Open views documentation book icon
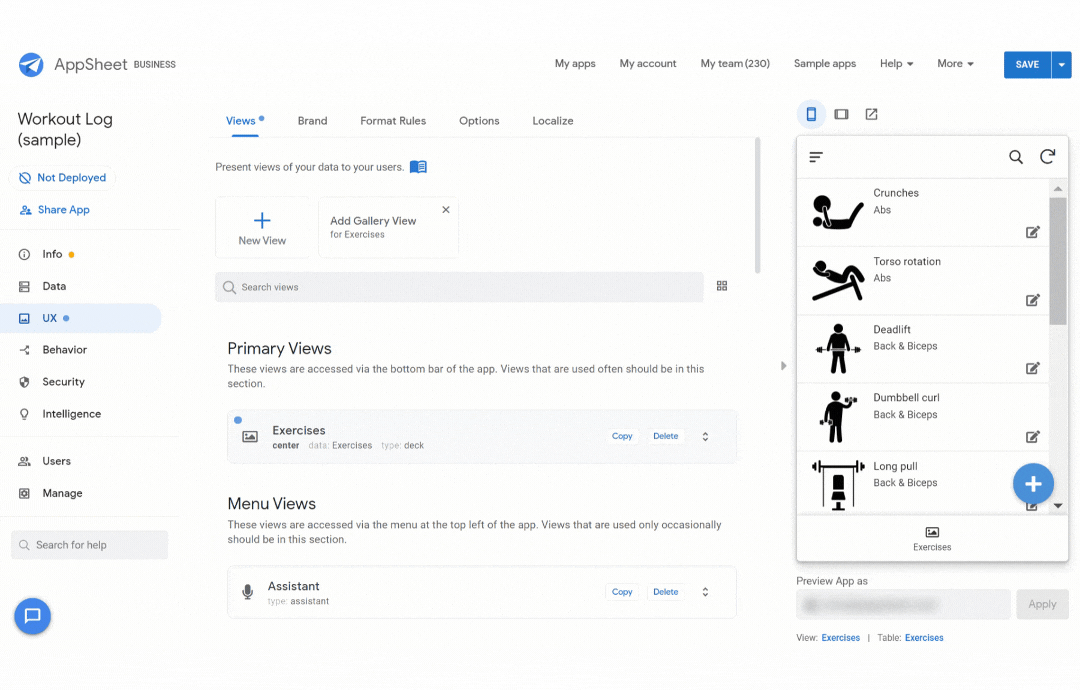 (418, 167)
